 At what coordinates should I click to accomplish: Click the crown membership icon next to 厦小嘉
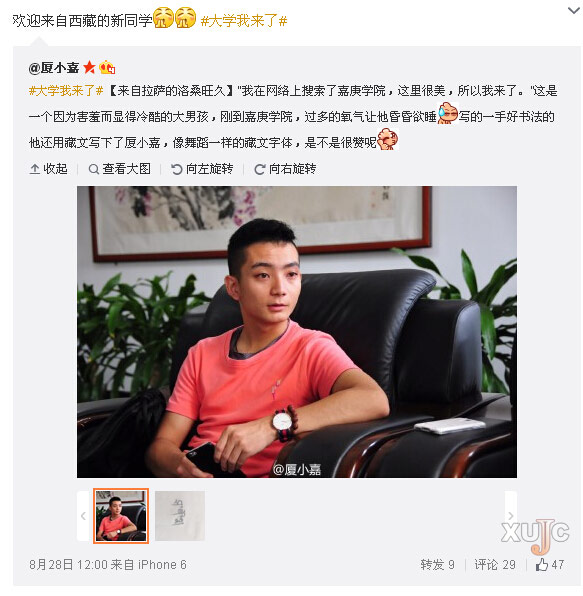pos(107,67)
